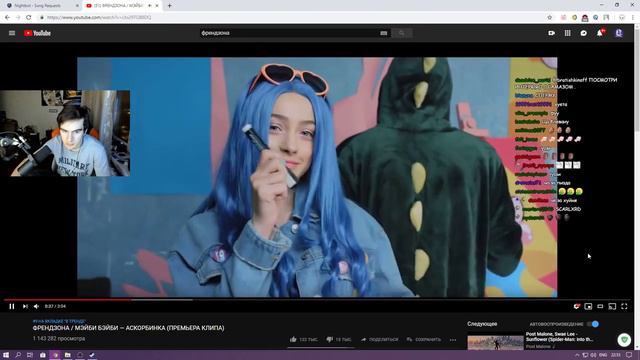Go back in browser history
The width and height of the screenshot is (640, 360).
pyautogui.click(x=7, y=18)
